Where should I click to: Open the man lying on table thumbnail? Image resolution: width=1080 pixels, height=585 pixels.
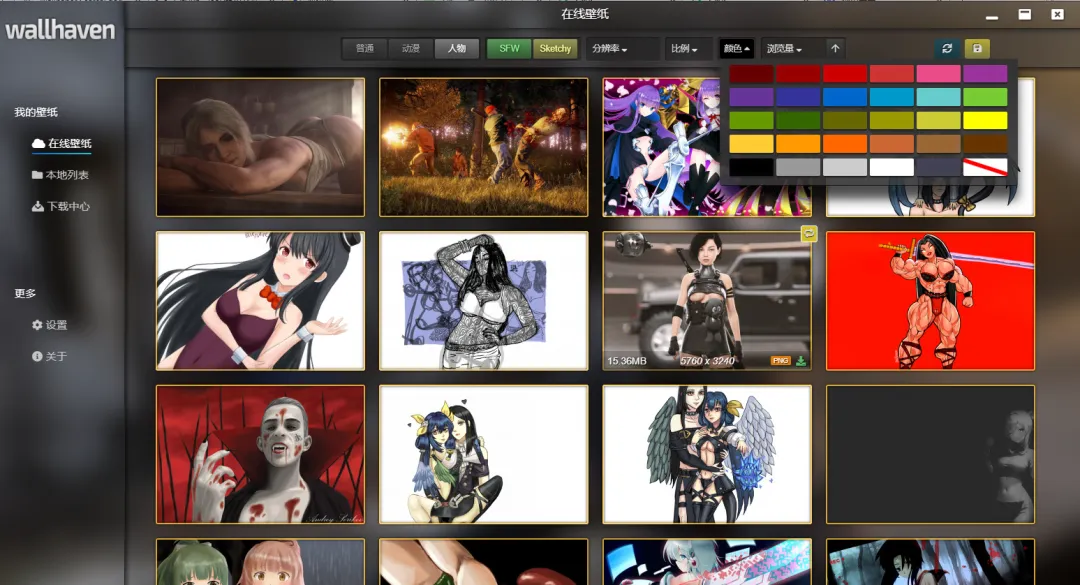point(260,147)
